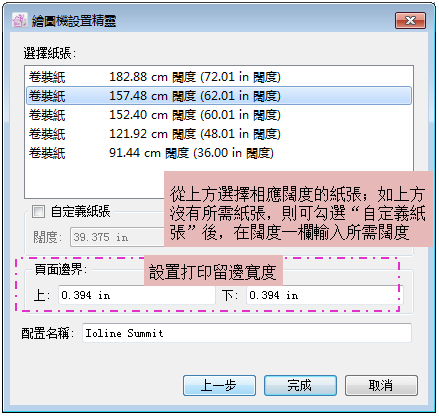The image size is (439, 416).
Task: Click the 頁面邊界 group label
Action: [61, 269]
